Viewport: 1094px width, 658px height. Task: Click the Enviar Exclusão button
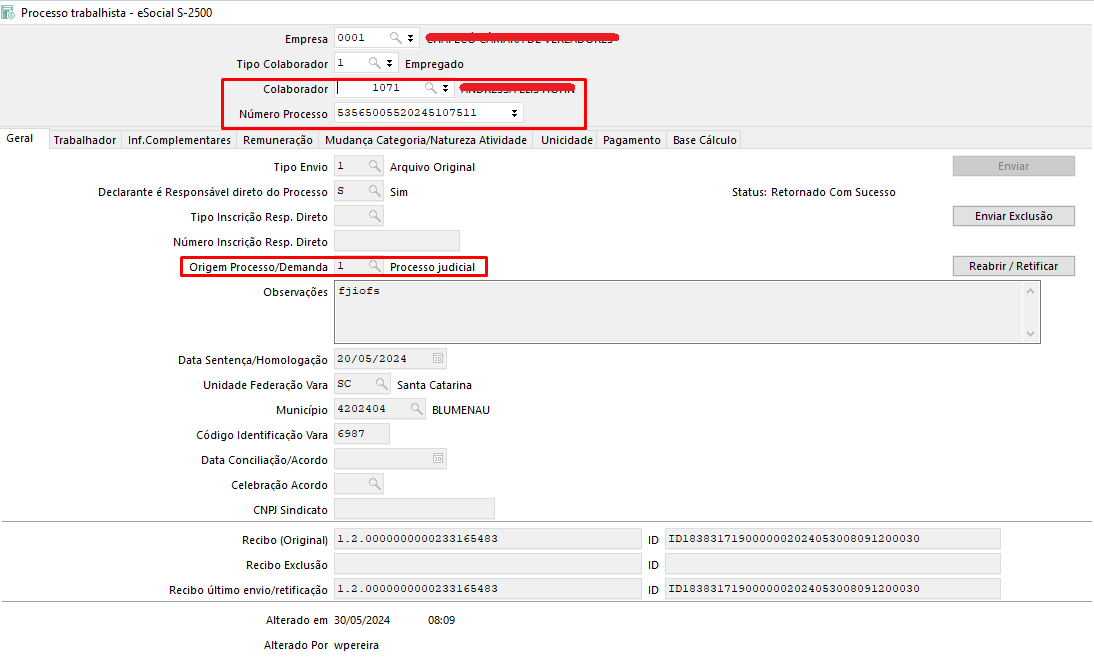pos(1014,216)
